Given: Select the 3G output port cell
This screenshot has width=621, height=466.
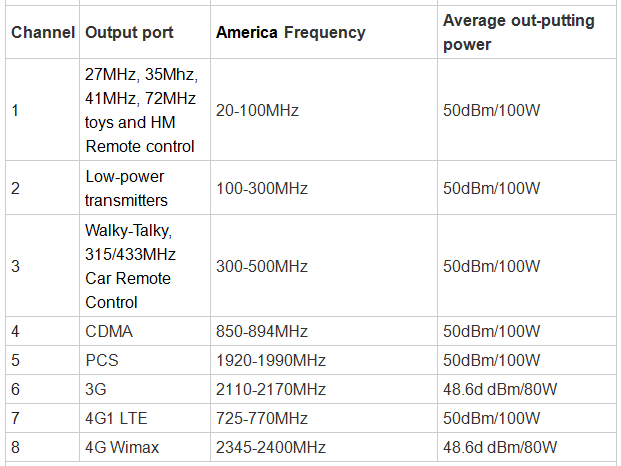Looking at the screenshot, I should (x=97, y=388).
